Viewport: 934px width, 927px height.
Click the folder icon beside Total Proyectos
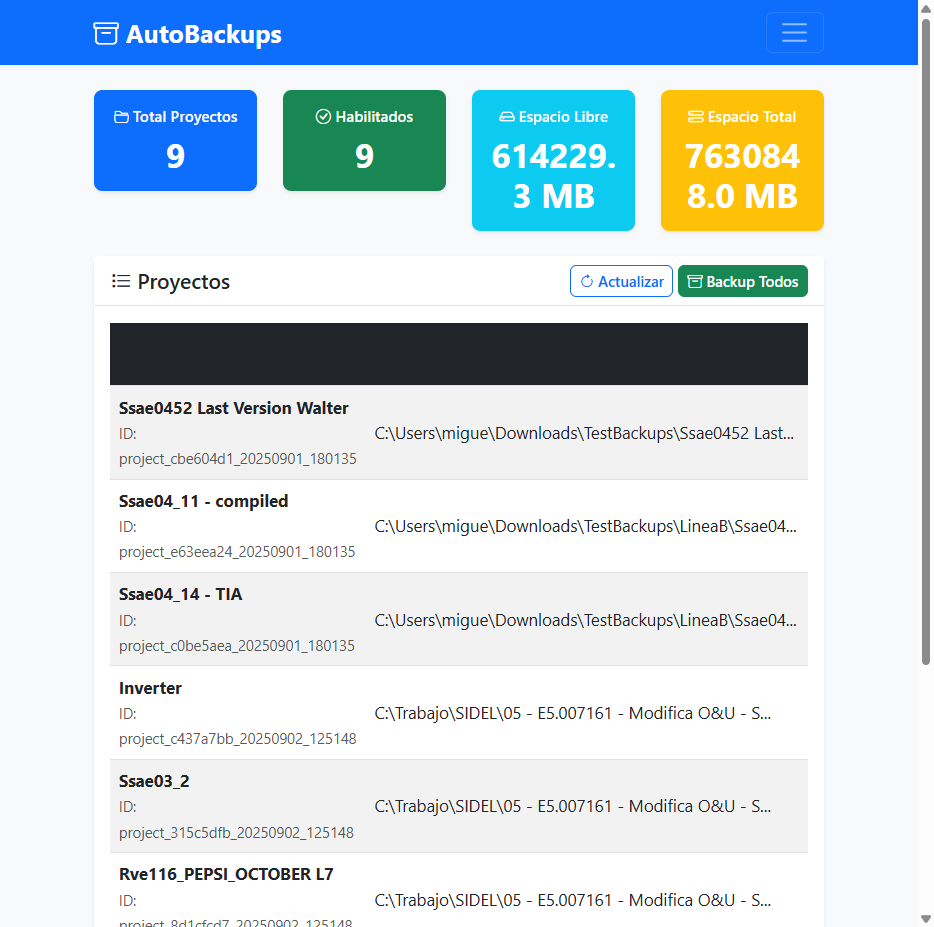click(121, 117)
